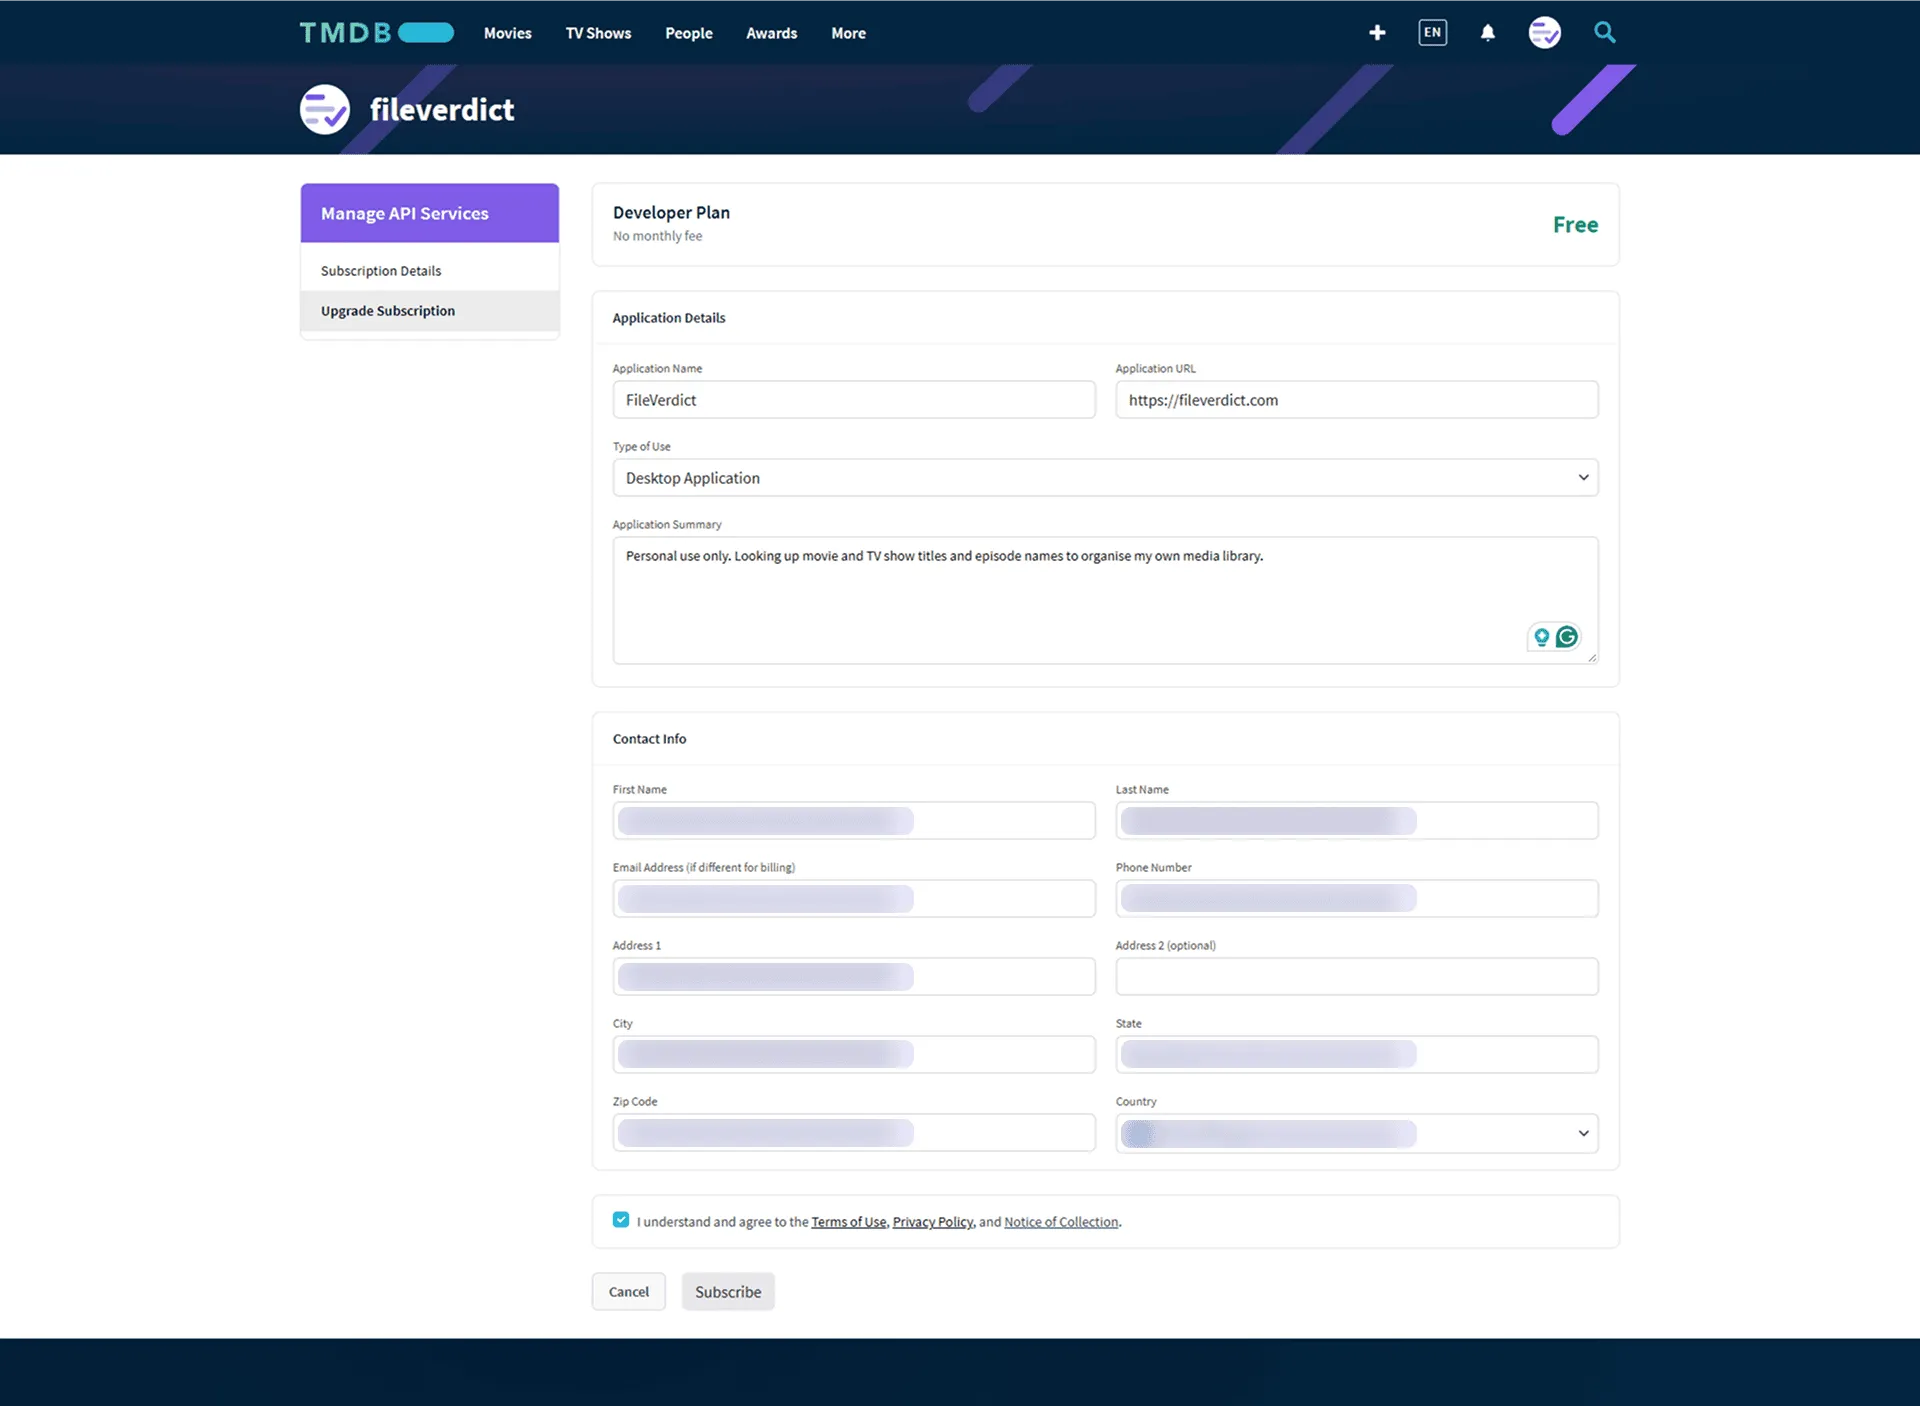Open the Country dropdown

(1357, 1133)
